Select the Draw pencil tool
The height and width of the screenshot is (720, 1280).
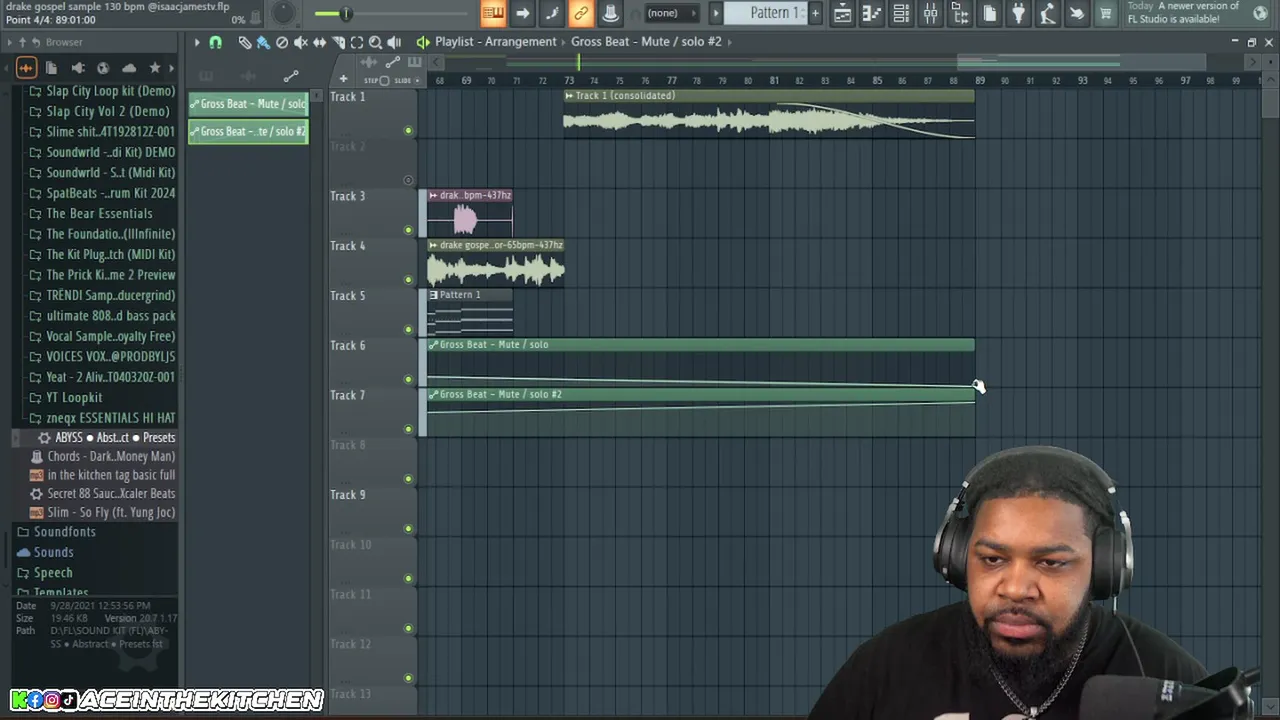tap(245, 42)
